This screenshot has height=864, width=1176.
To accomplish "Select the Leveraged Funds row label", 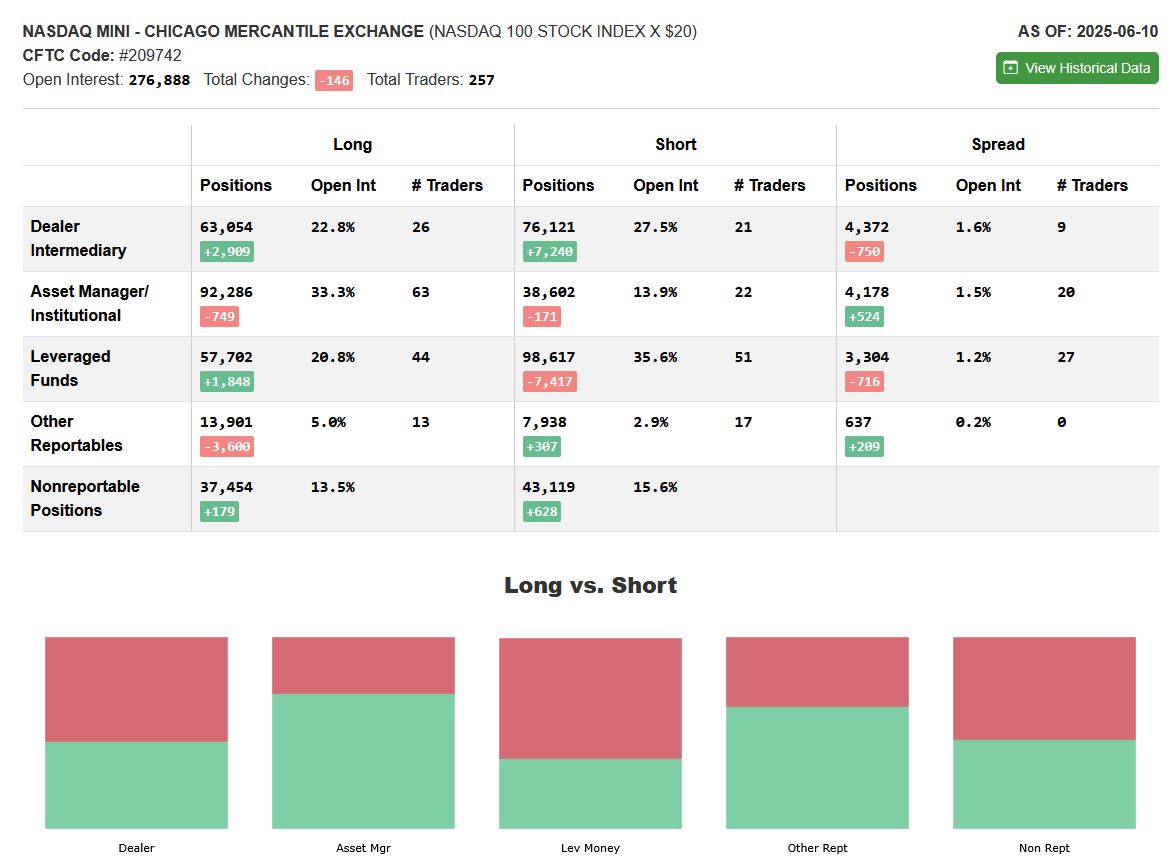I will (x=70, y=368).
